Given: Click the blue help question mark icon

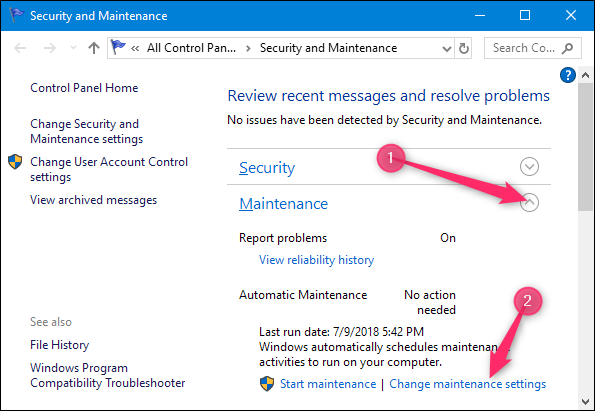Looking at the screenshot, I should (x=568, y=75).
